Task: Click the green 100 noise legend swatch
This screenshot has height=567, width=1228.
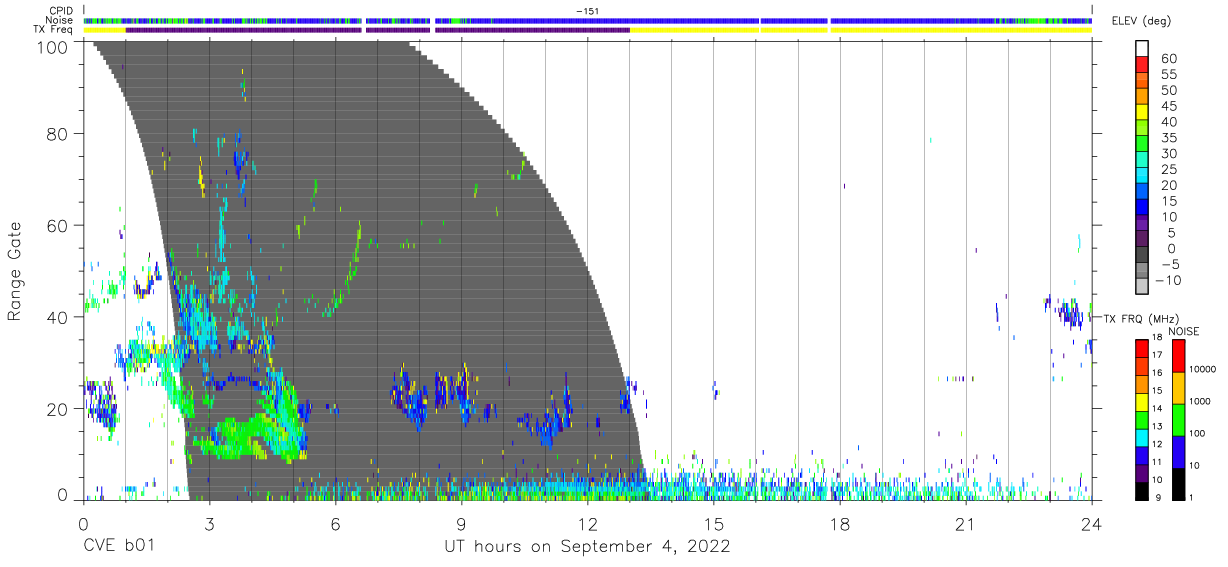Action: pos(1178,419)
